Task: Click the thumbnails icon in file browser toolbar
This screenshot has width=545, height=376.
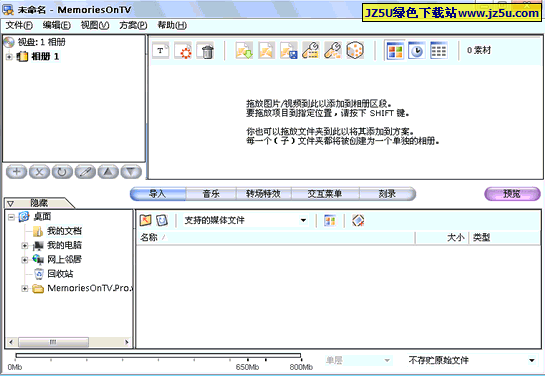Action: (330, 220)
